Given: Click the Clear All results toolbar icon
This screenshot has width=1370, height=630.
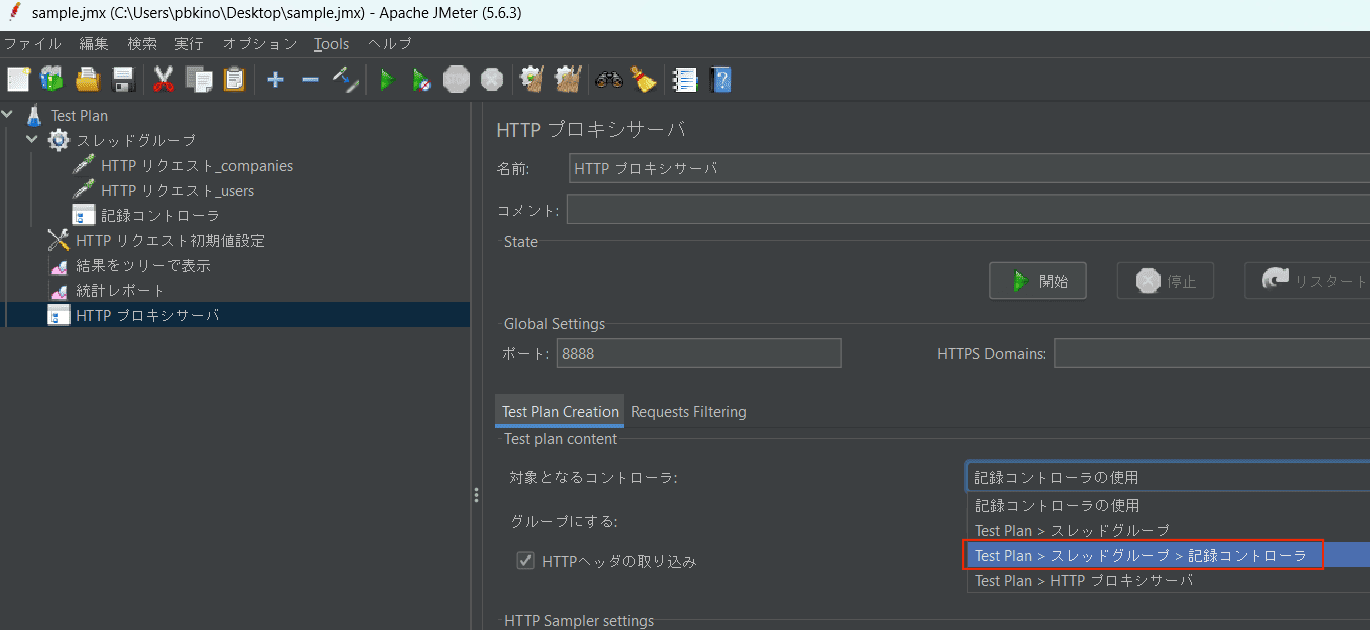Looking at the screenshot, I should tap(568, 80).
